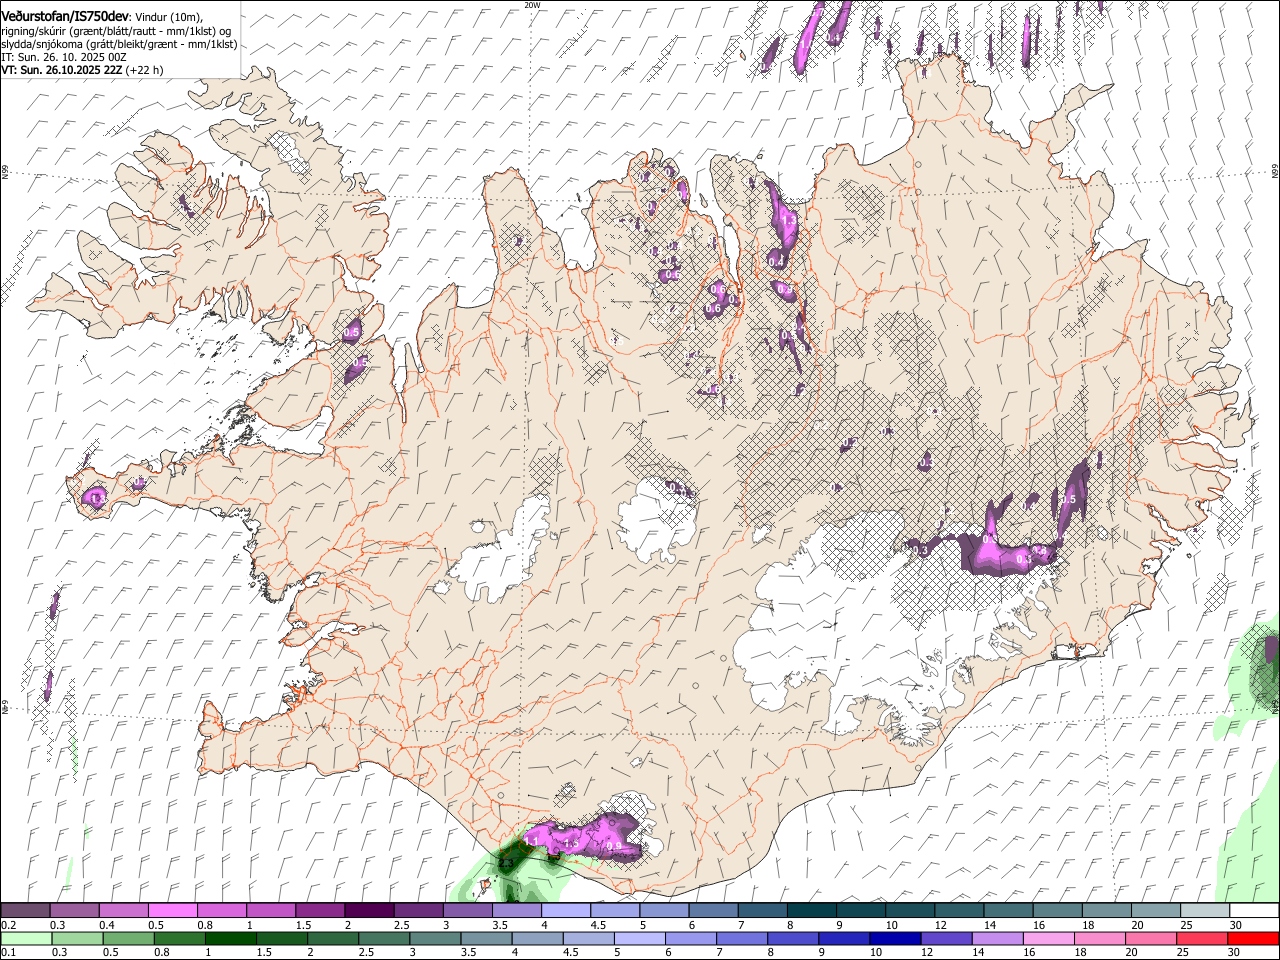The height and width of the screenshot is (960, 1280).
Task: Click the '12' label in the top legend row
Action: [x=940, y=925]
